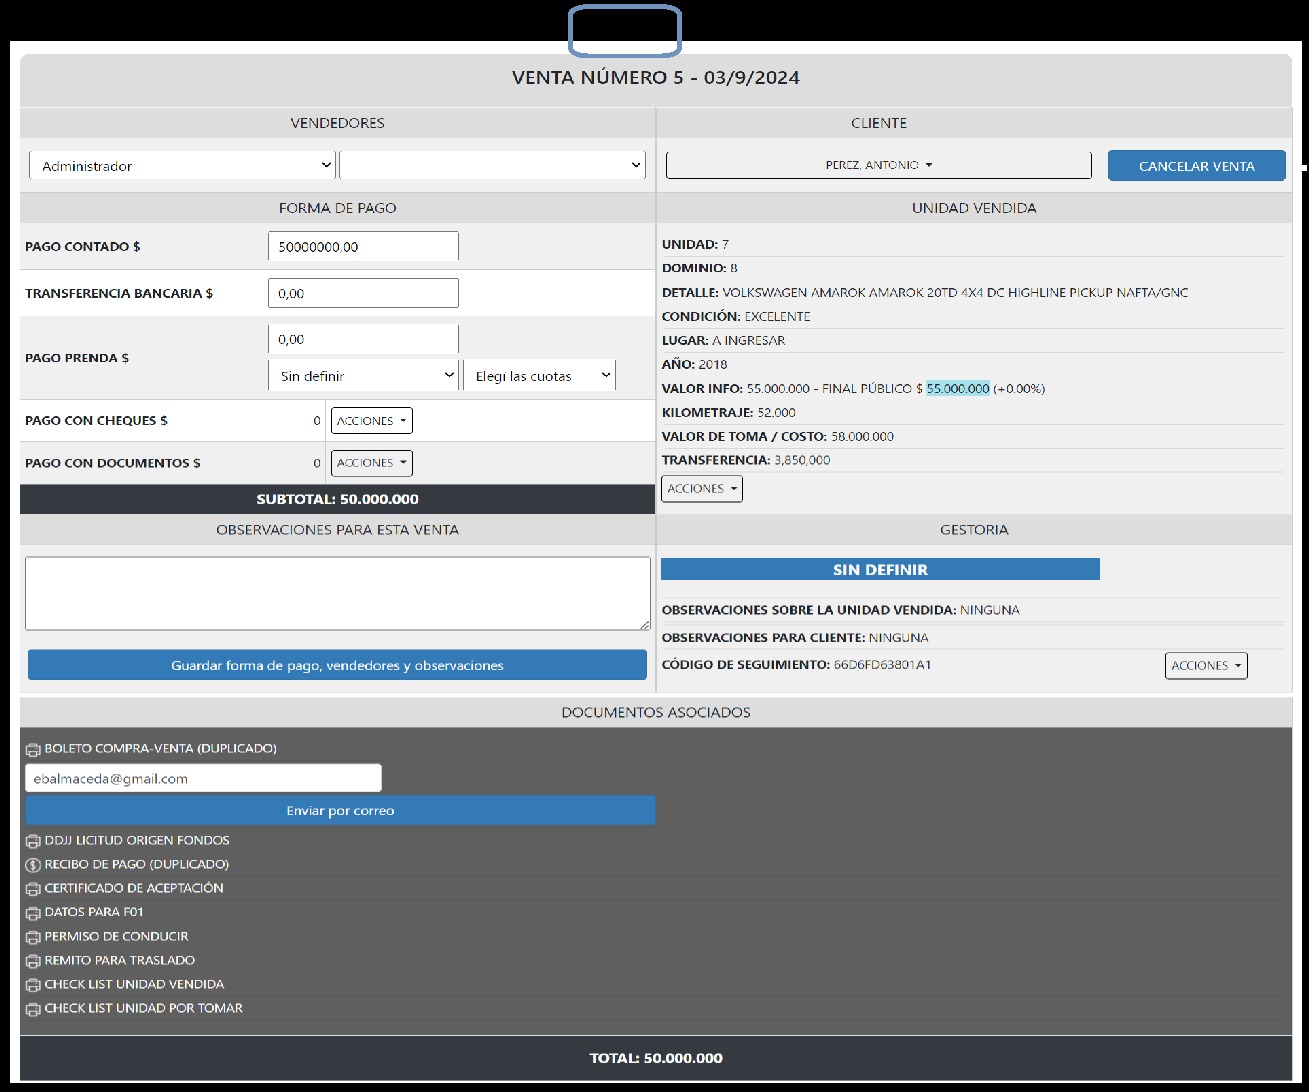Click printer icon beside CHECK LIST UNIDAD POR TOMAR
Screen dimensions: 1309x1092
33,1009
